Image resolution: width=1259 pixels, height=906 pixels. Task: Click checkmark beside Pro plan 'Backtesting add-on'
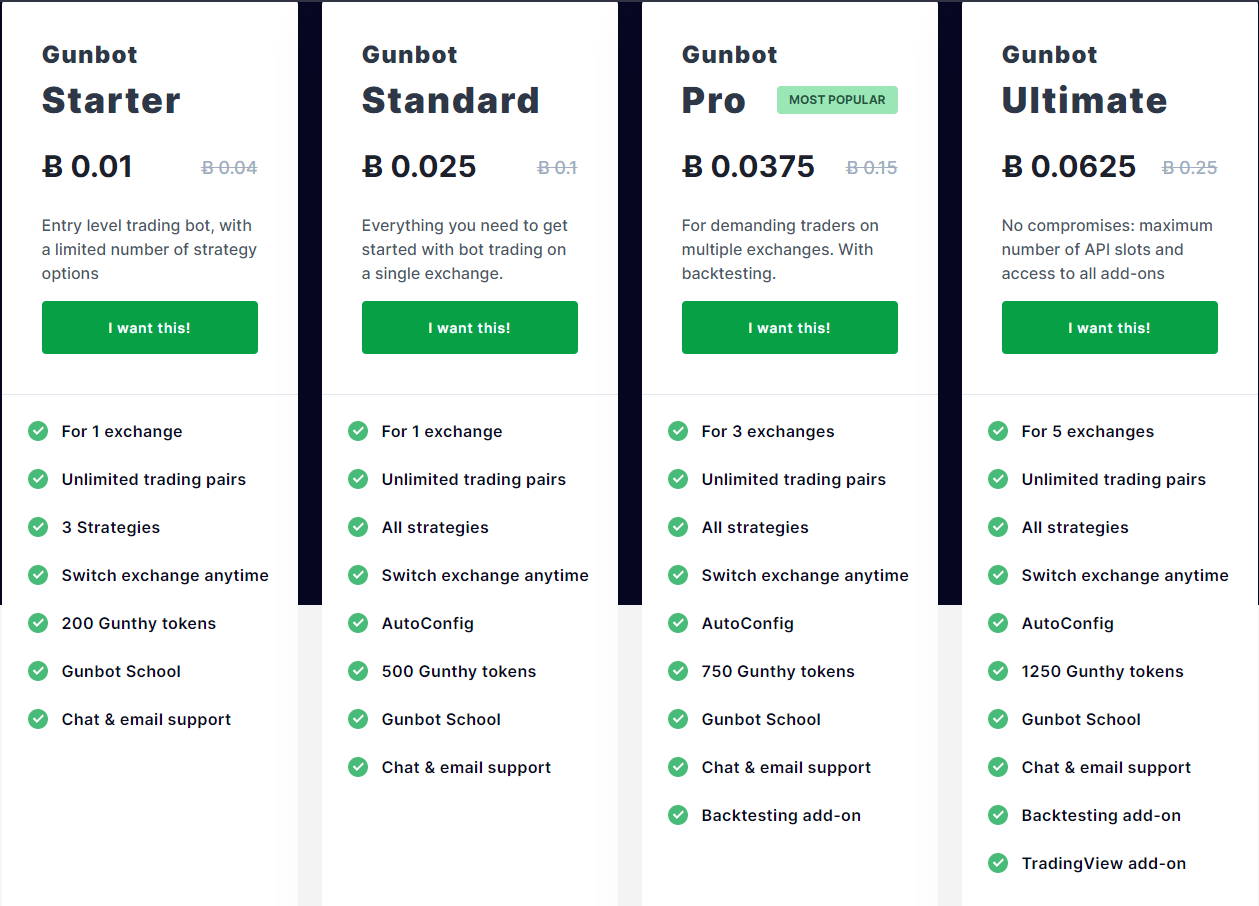678,815
